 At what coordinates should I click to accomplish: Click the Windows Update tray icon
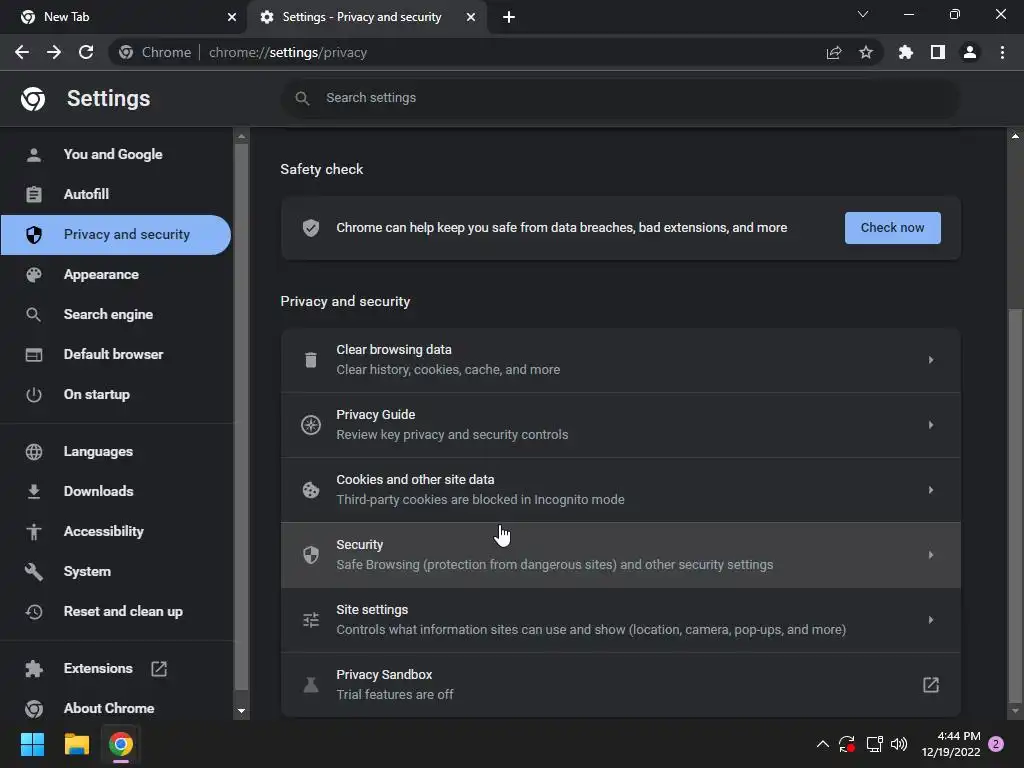847,744
